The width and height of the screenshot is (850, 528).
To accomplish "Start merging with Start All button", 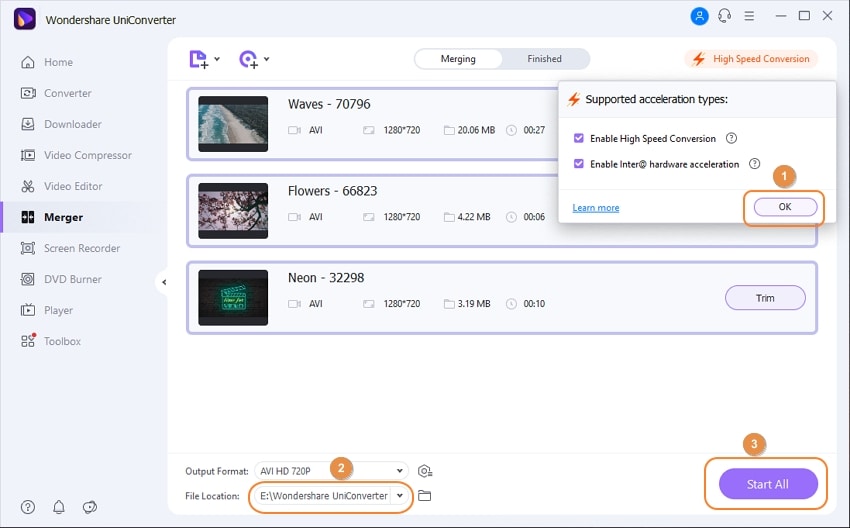I will [768, 484].
